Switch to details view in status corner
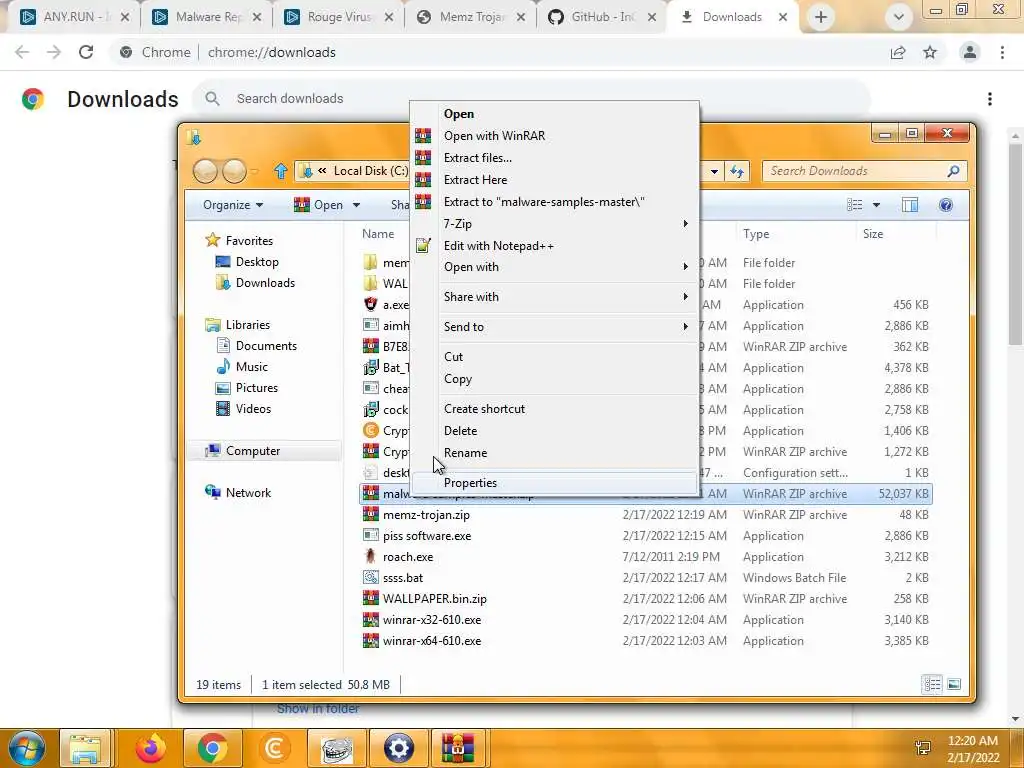This screenshot has height=768, width=1024. tap(932, 684)
